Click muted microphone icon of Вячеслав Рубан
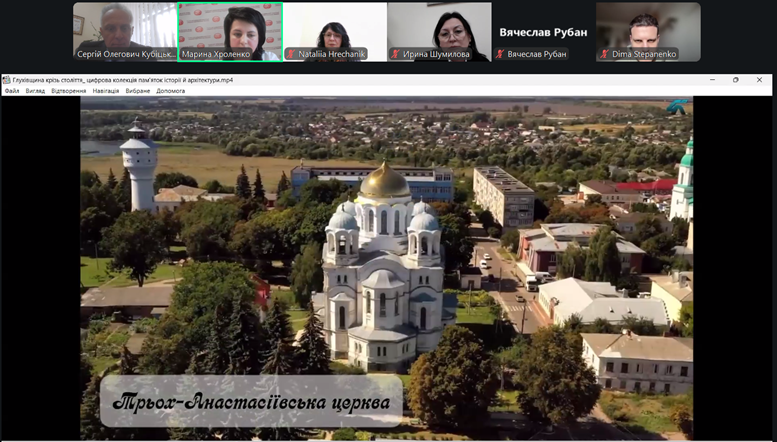The width and height of the screenshot is (777, 442). tap(500, 54)
